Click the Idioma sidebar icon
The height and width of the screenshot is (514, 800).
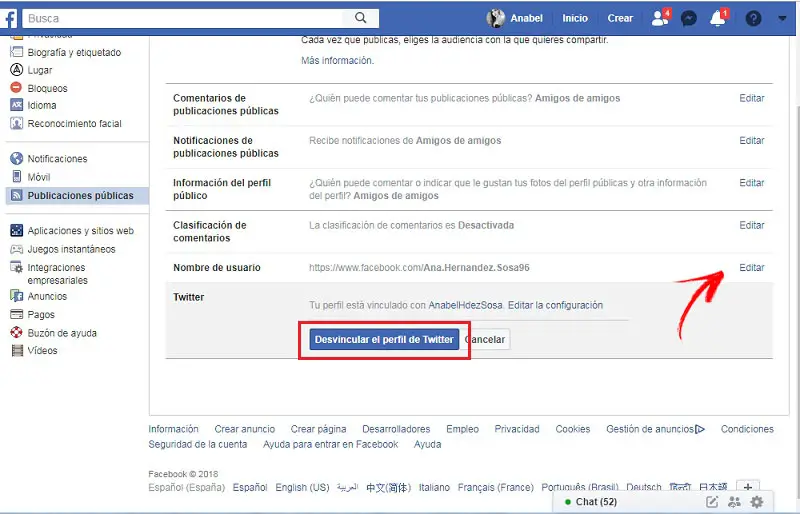[x=16, y=105]
